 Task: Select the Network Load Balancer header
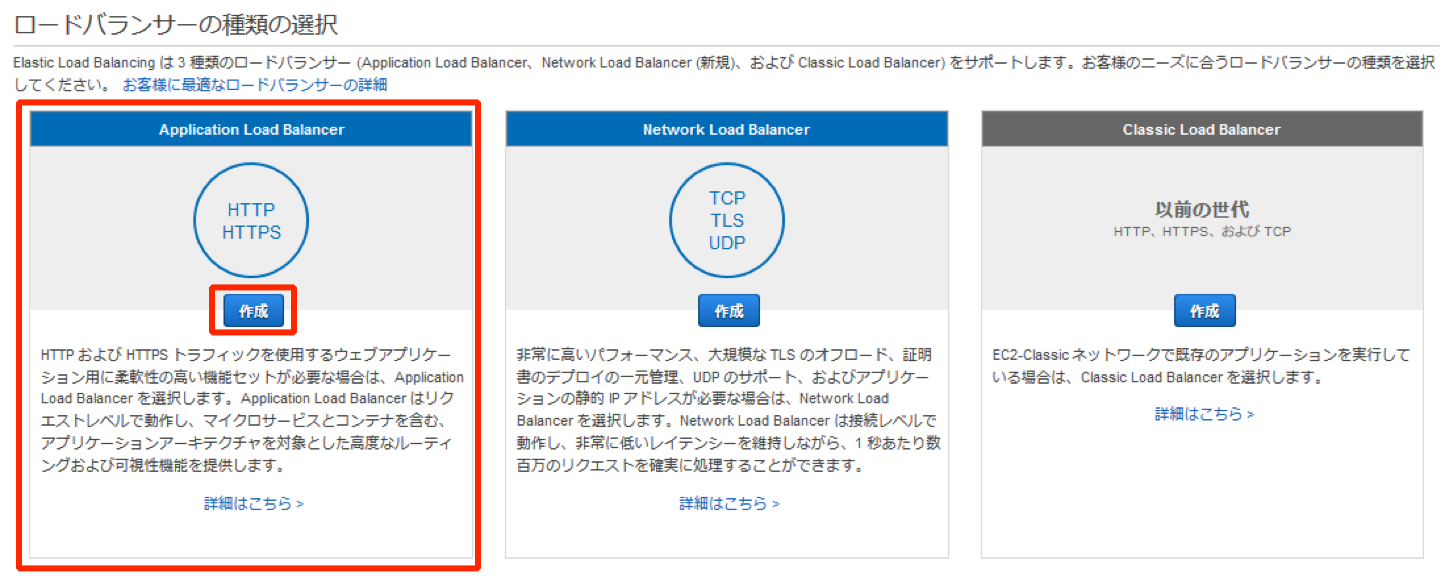[727, 130]
